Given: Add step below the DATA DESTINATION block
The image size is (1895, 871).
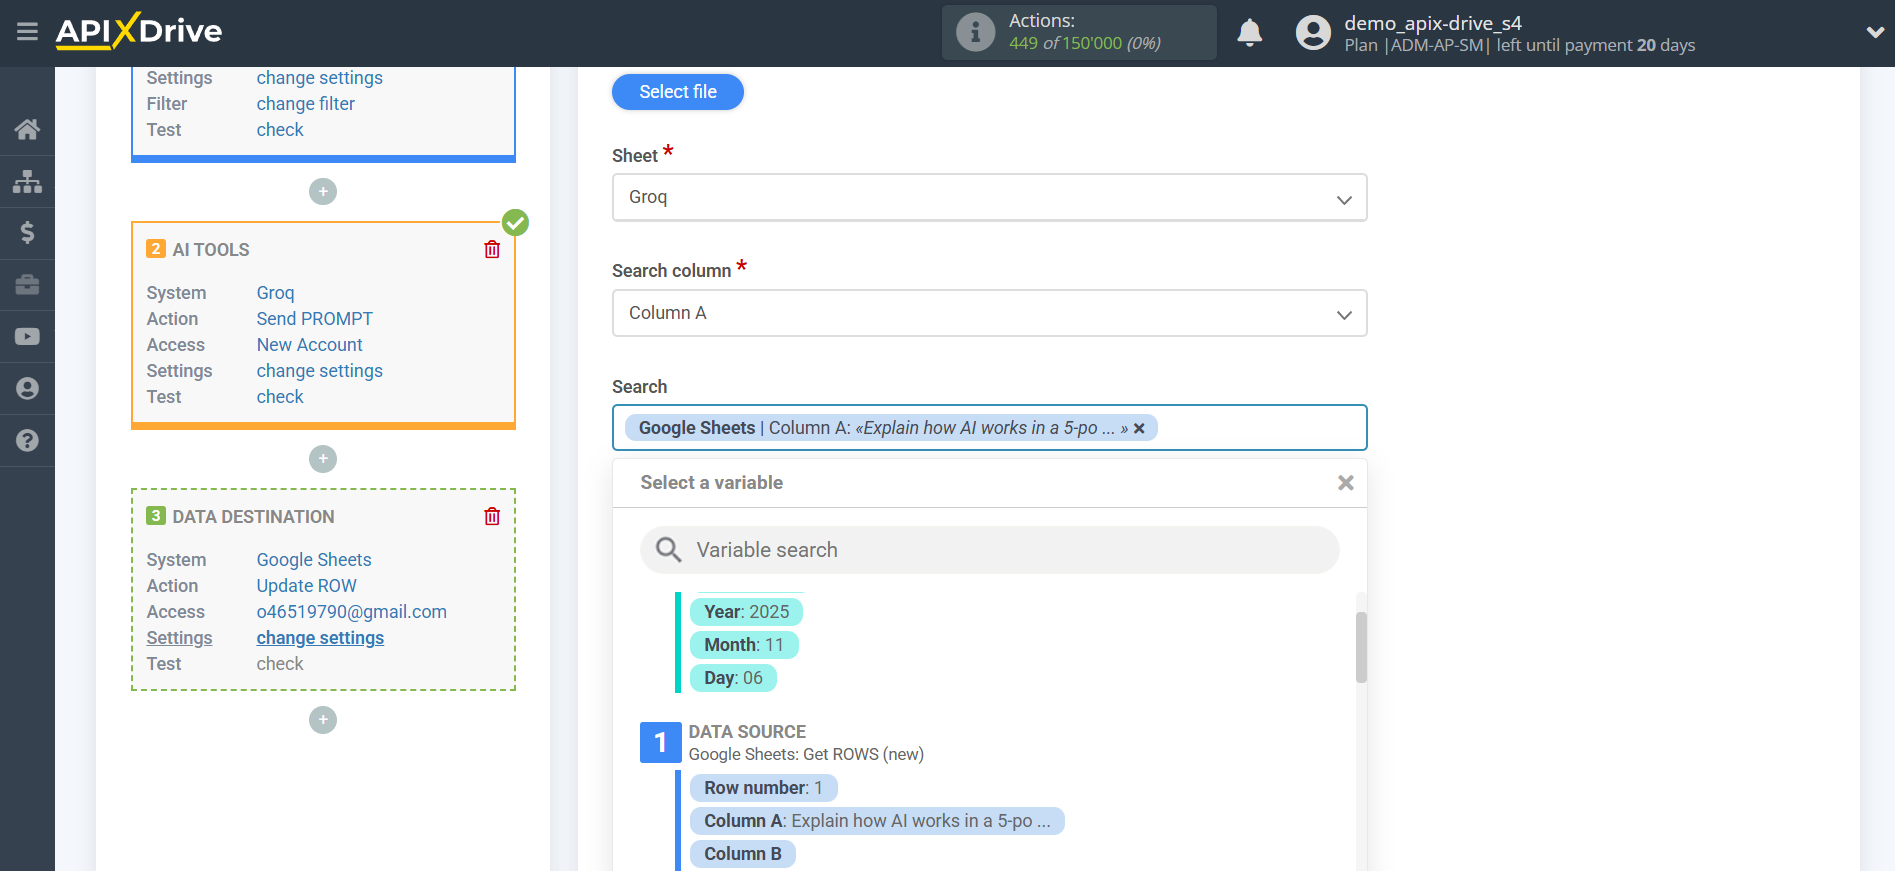Looking at the screenshot, I should point(323,720).
